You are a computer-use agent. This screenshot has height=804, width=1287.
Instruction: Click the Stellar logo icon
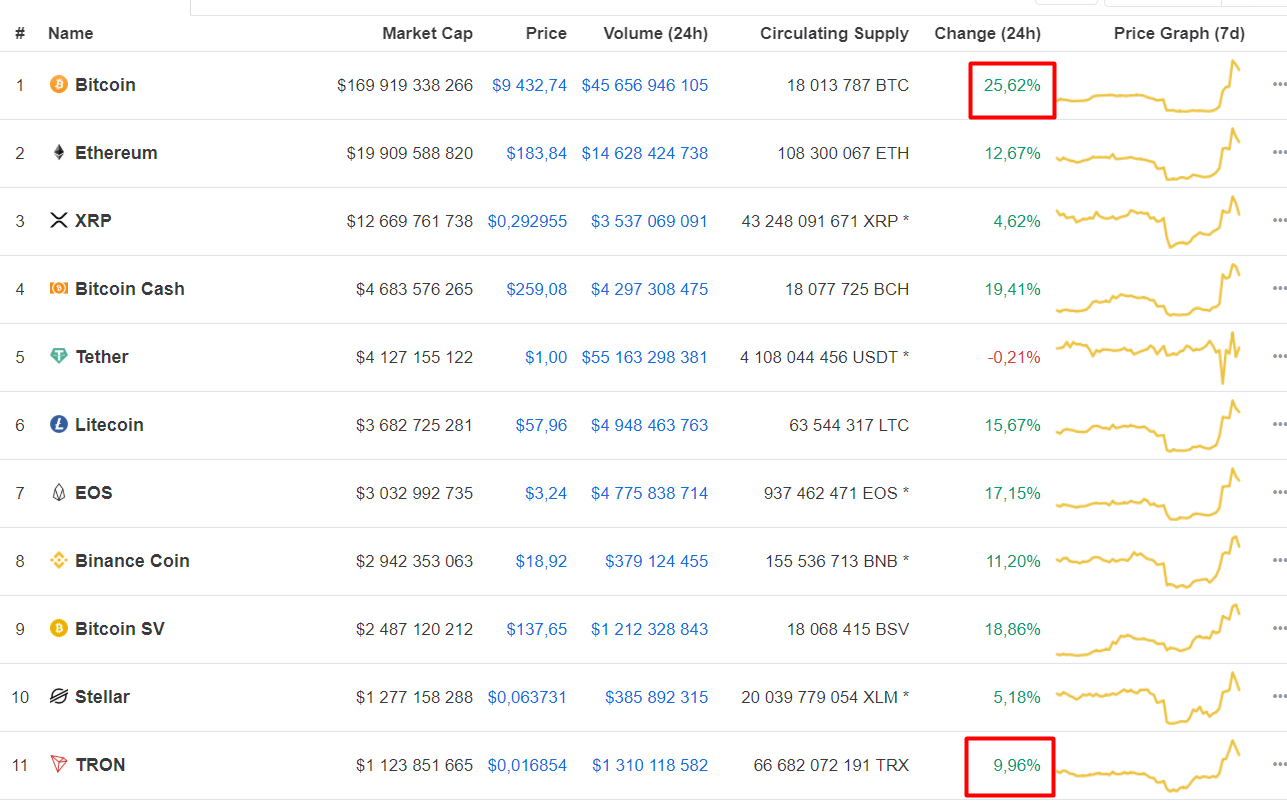pyautogui.click(x=59, y=697)
